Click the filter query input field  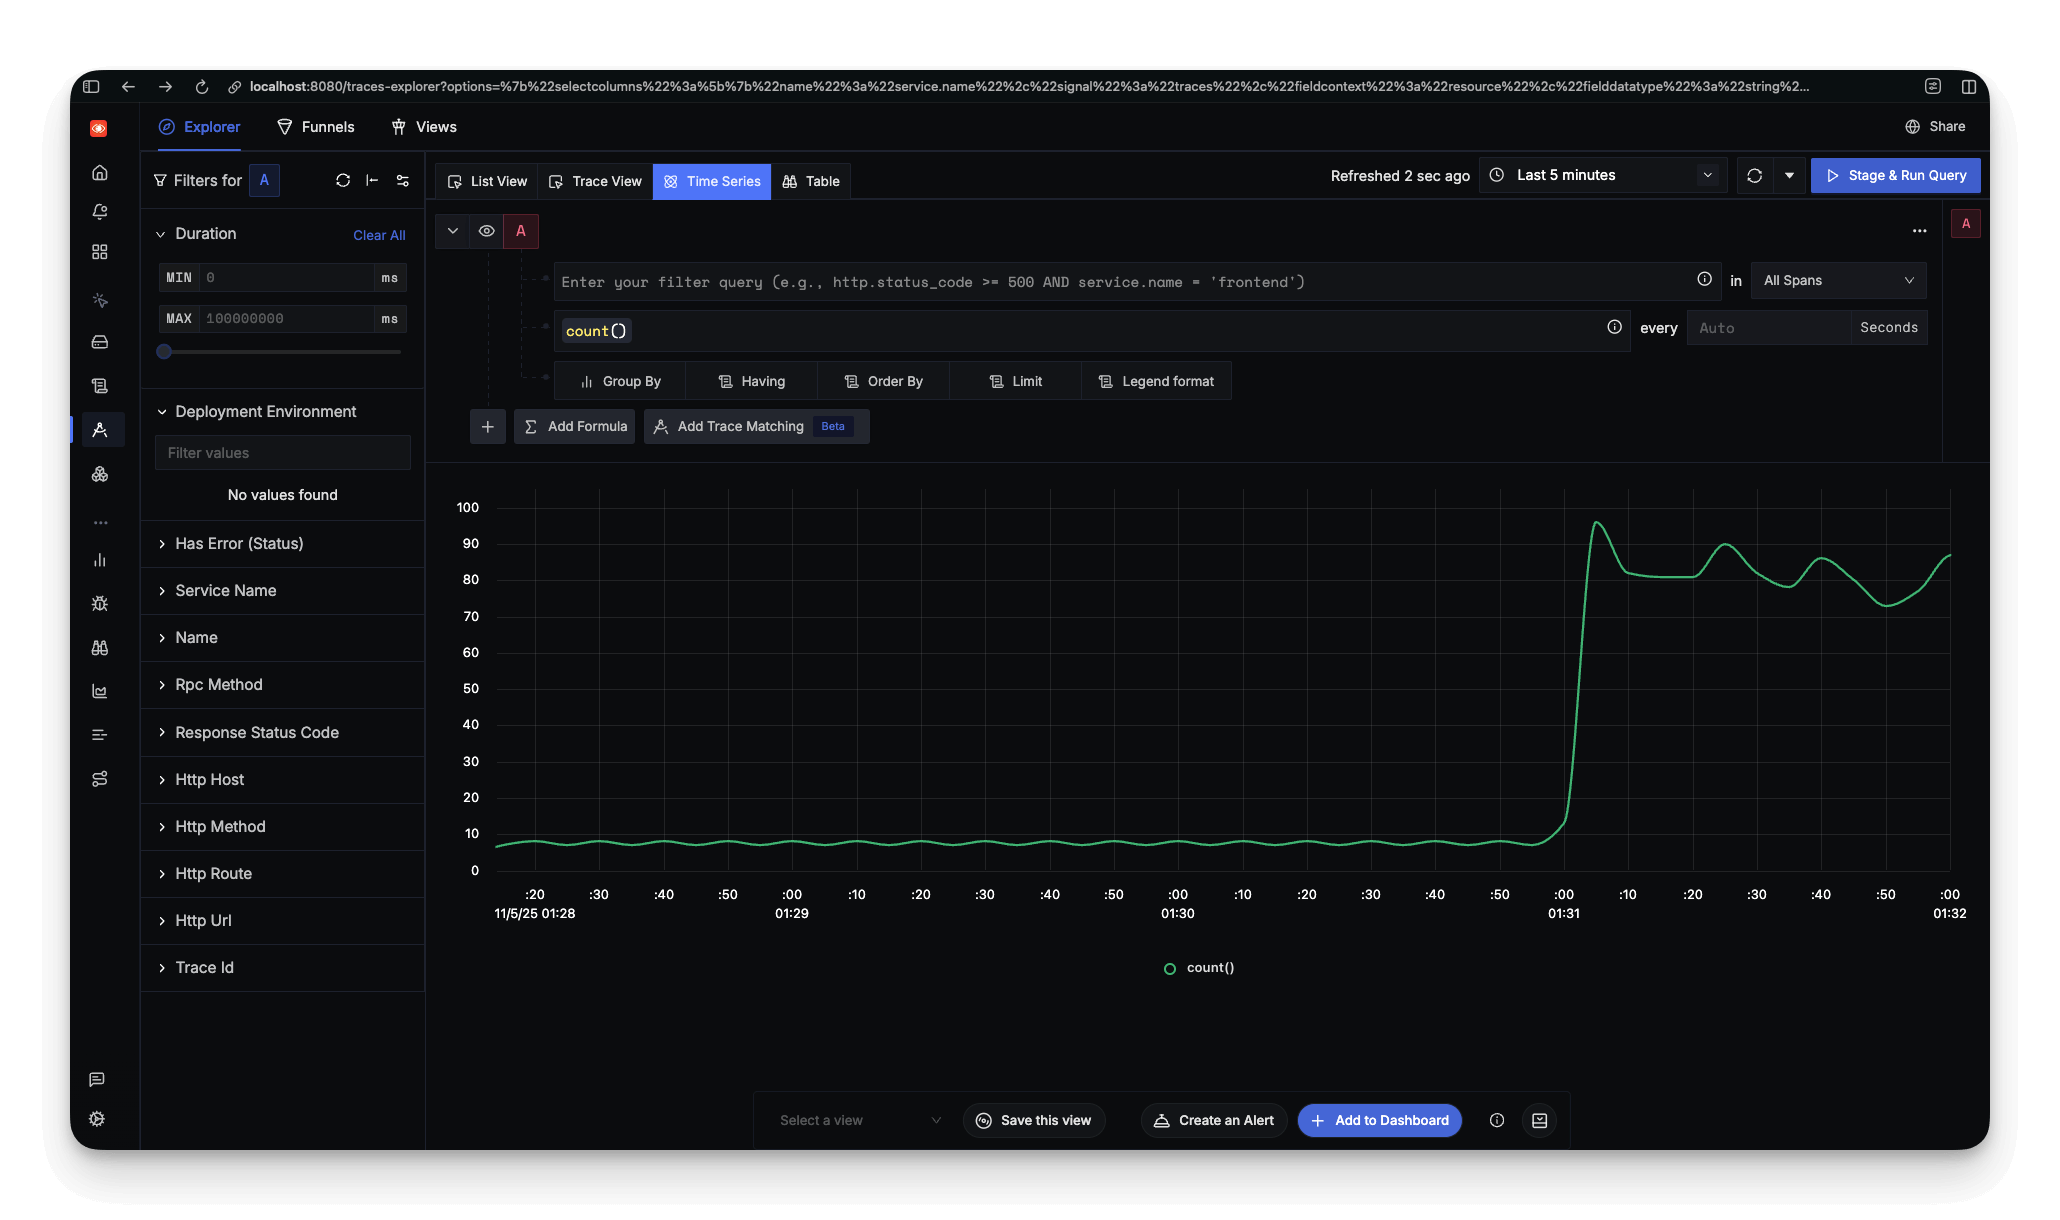pyautogui.click(x=1000, y=281)
